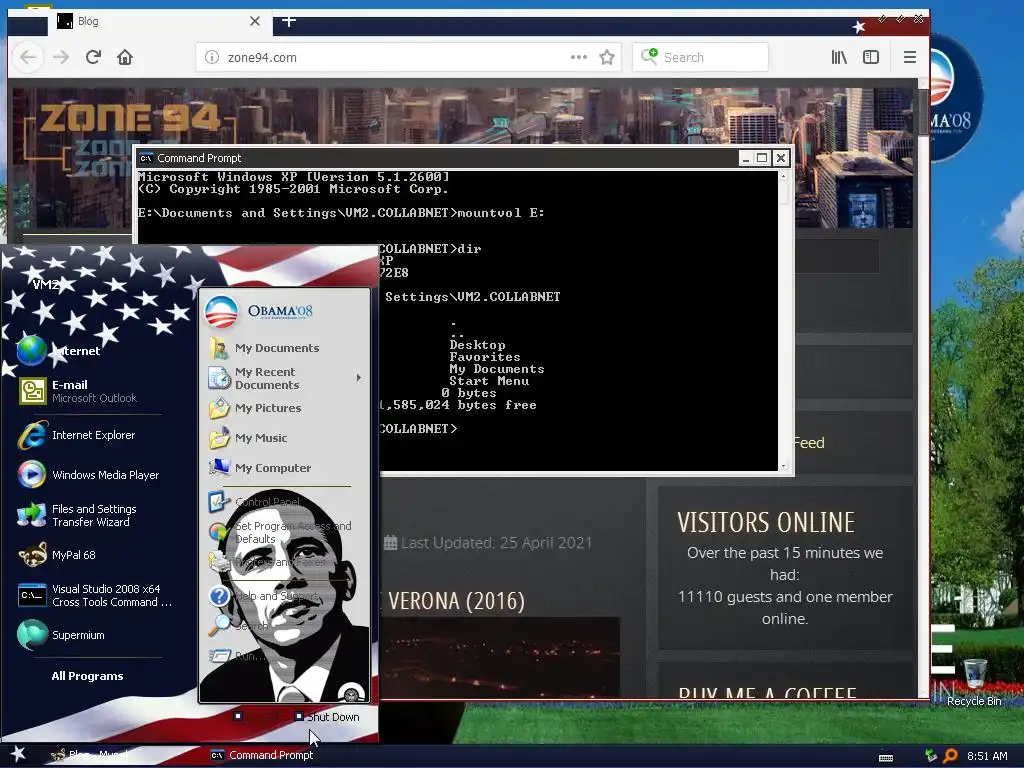The width and height of the screenshot is (1024, 768).
Task: Toggle the browser sidebar icon
Action: coord(871,57)
